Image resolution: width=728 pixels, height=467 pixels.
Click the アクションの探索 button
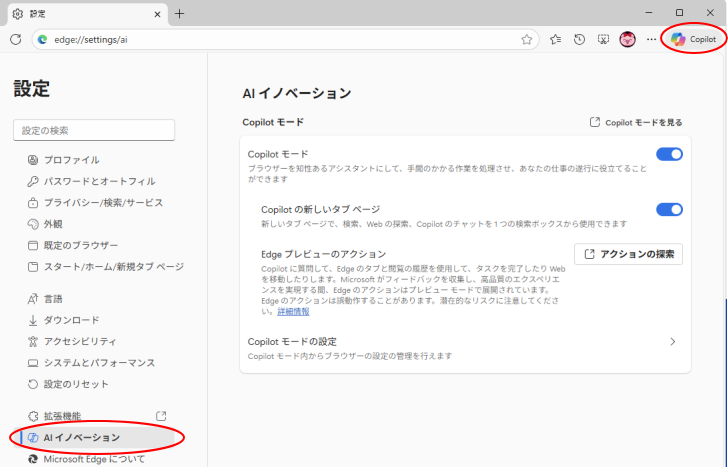point(628,254)
